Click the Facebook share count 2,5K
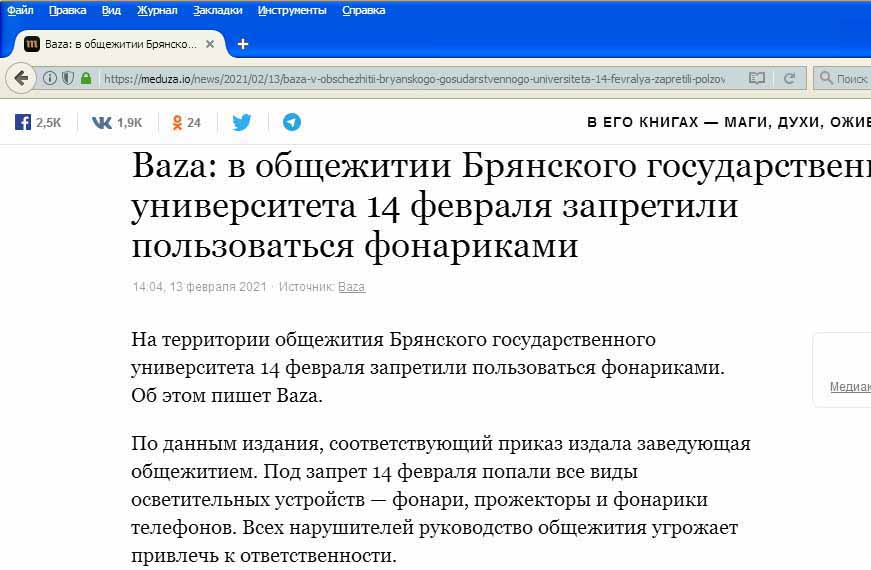 tap(49, 122)
